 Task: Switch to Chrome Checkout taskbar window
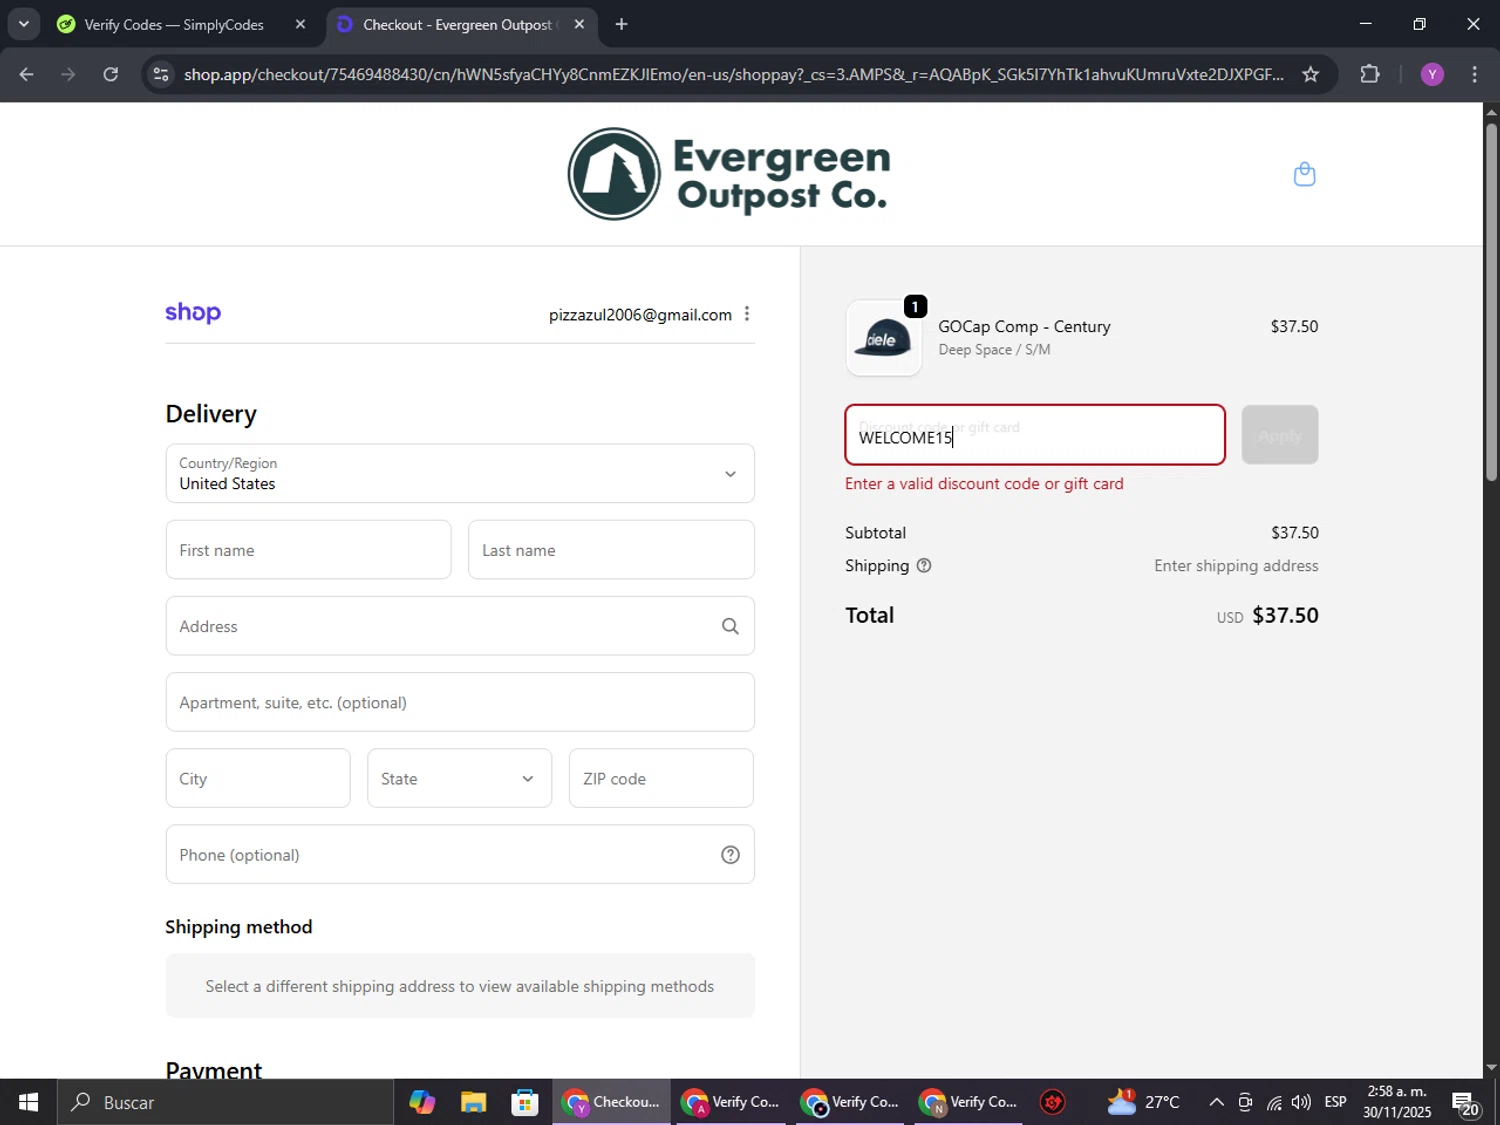[612, 1102]
